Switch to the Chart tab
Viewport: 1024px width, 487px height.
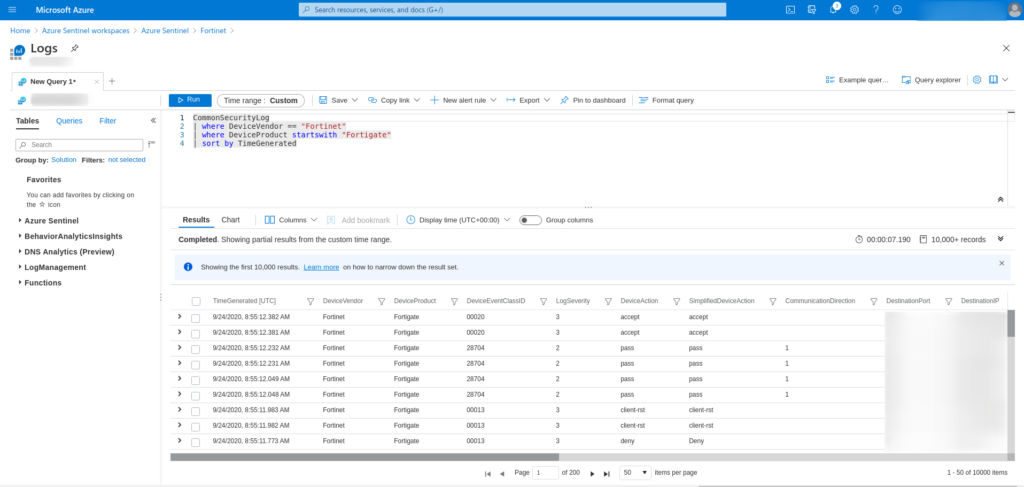[231, 220]
